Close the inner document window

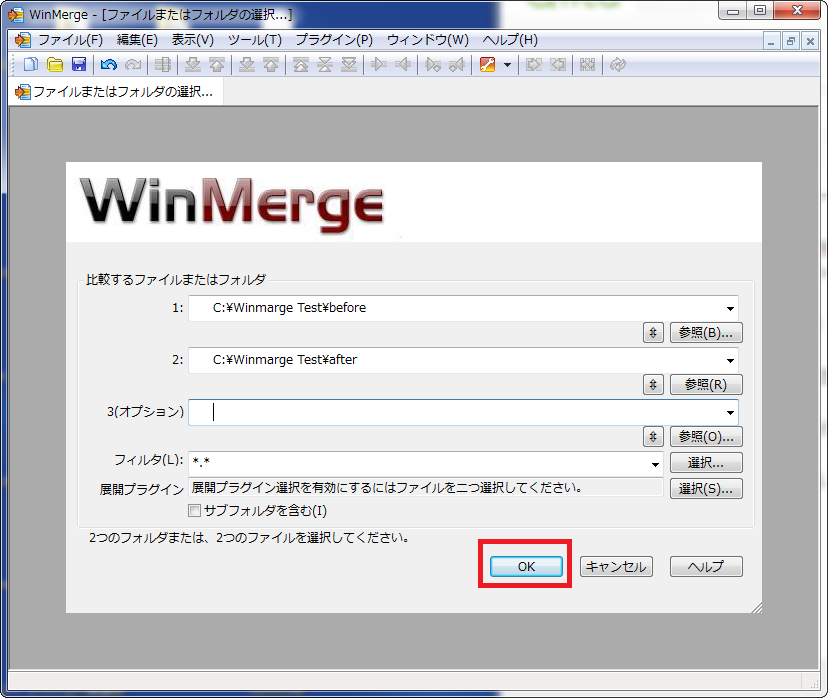tap(810, 41)
